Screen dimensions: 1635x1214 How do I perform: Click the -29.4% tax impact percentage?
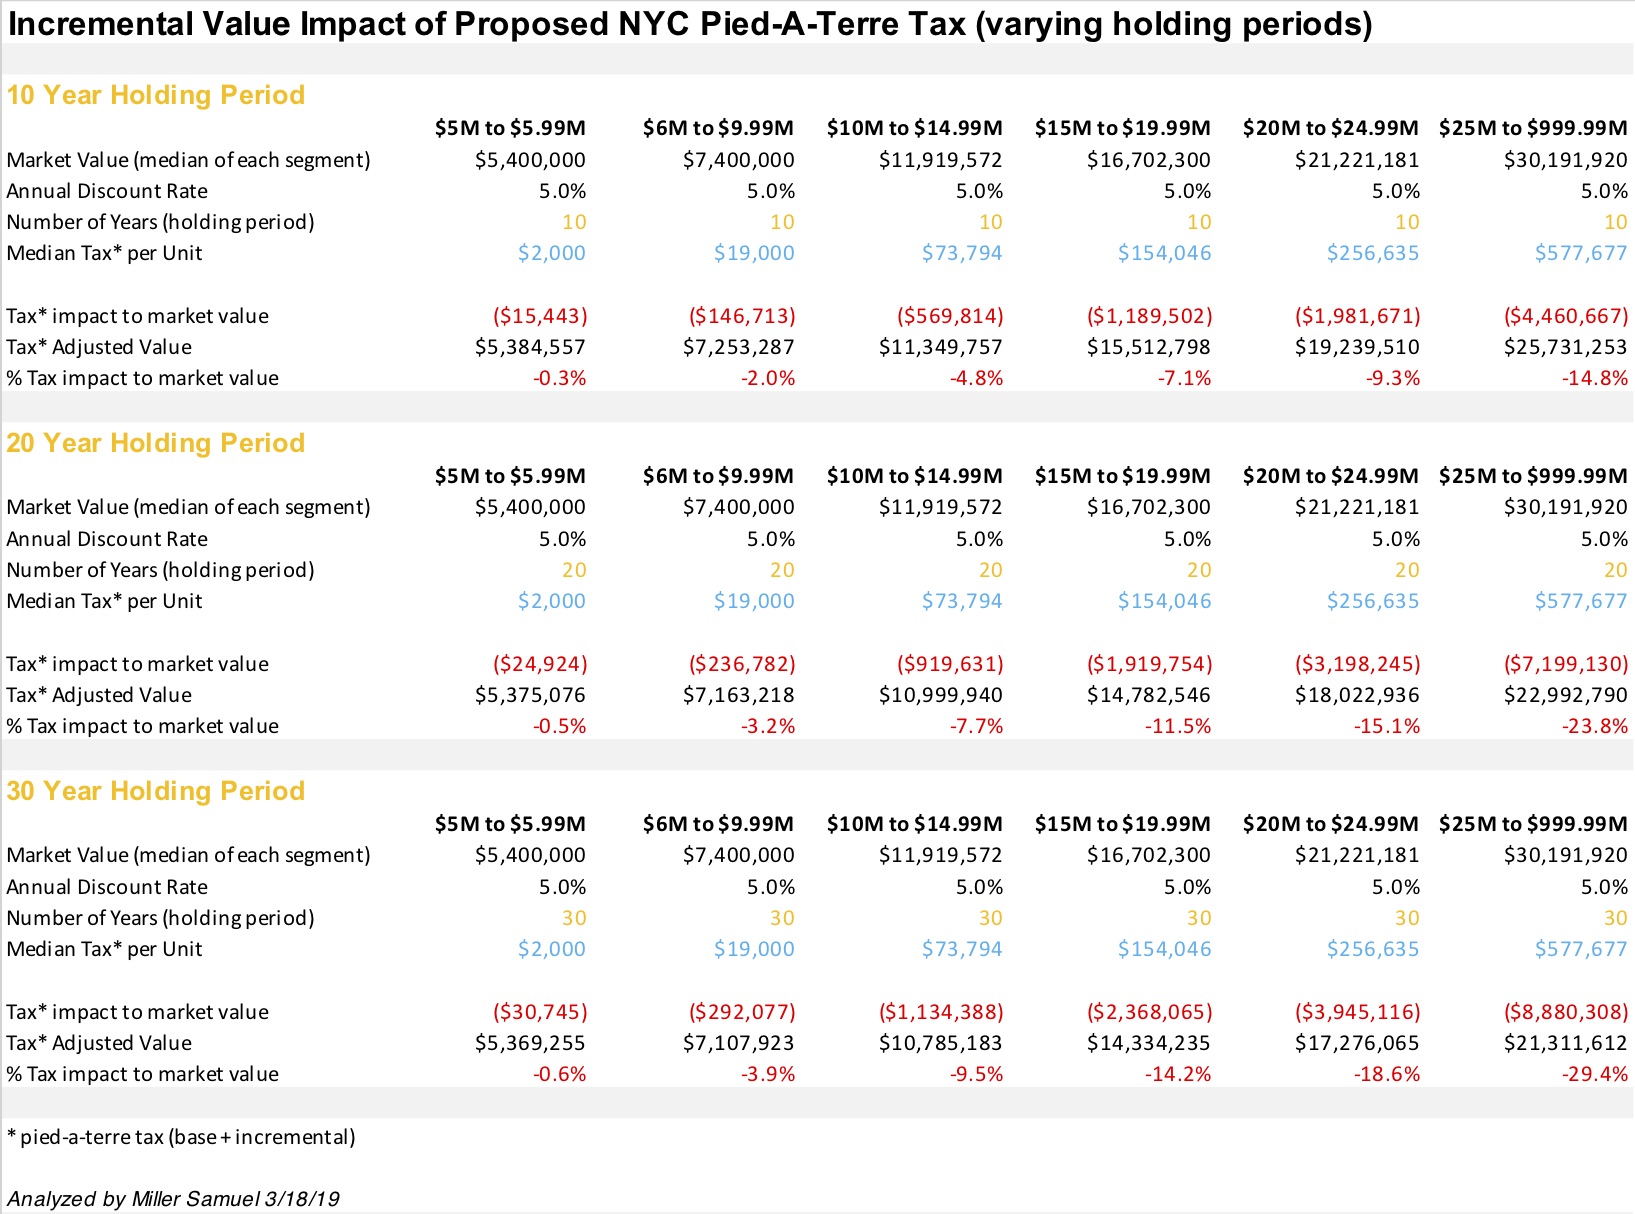point(1595,1074)
